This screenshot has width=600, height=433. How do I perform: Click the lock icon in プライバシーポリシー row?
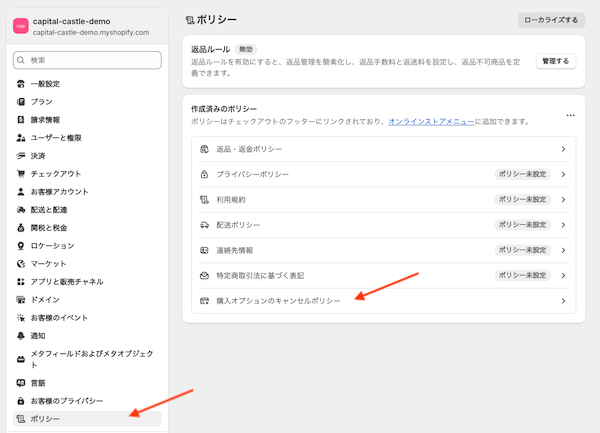tap(204, 175)
